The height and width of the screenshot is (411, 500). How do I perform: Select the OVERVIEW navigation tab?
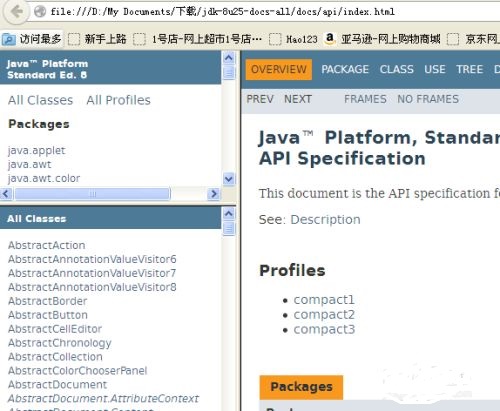(x=279, y=69)
